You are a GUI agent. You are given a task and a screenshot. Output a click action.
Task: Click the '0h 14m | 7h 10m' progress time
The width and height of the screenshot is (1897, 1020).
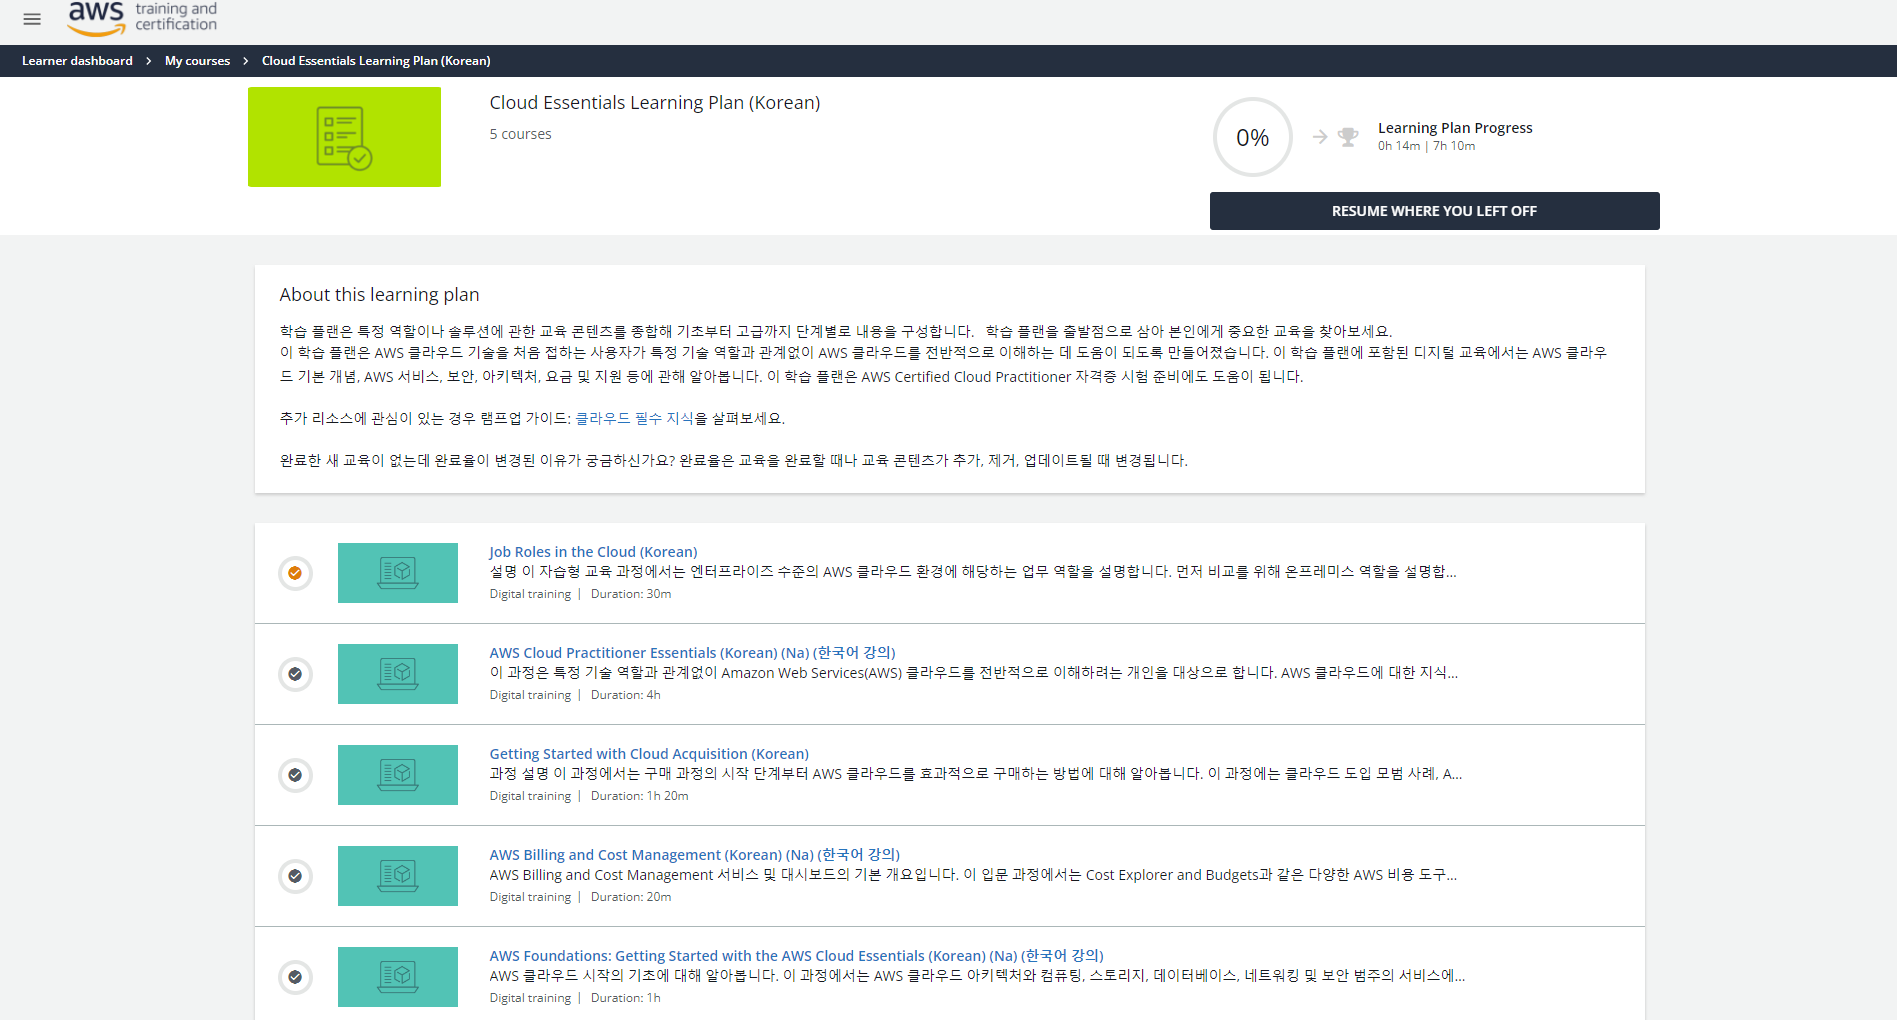pos(1426,146)
